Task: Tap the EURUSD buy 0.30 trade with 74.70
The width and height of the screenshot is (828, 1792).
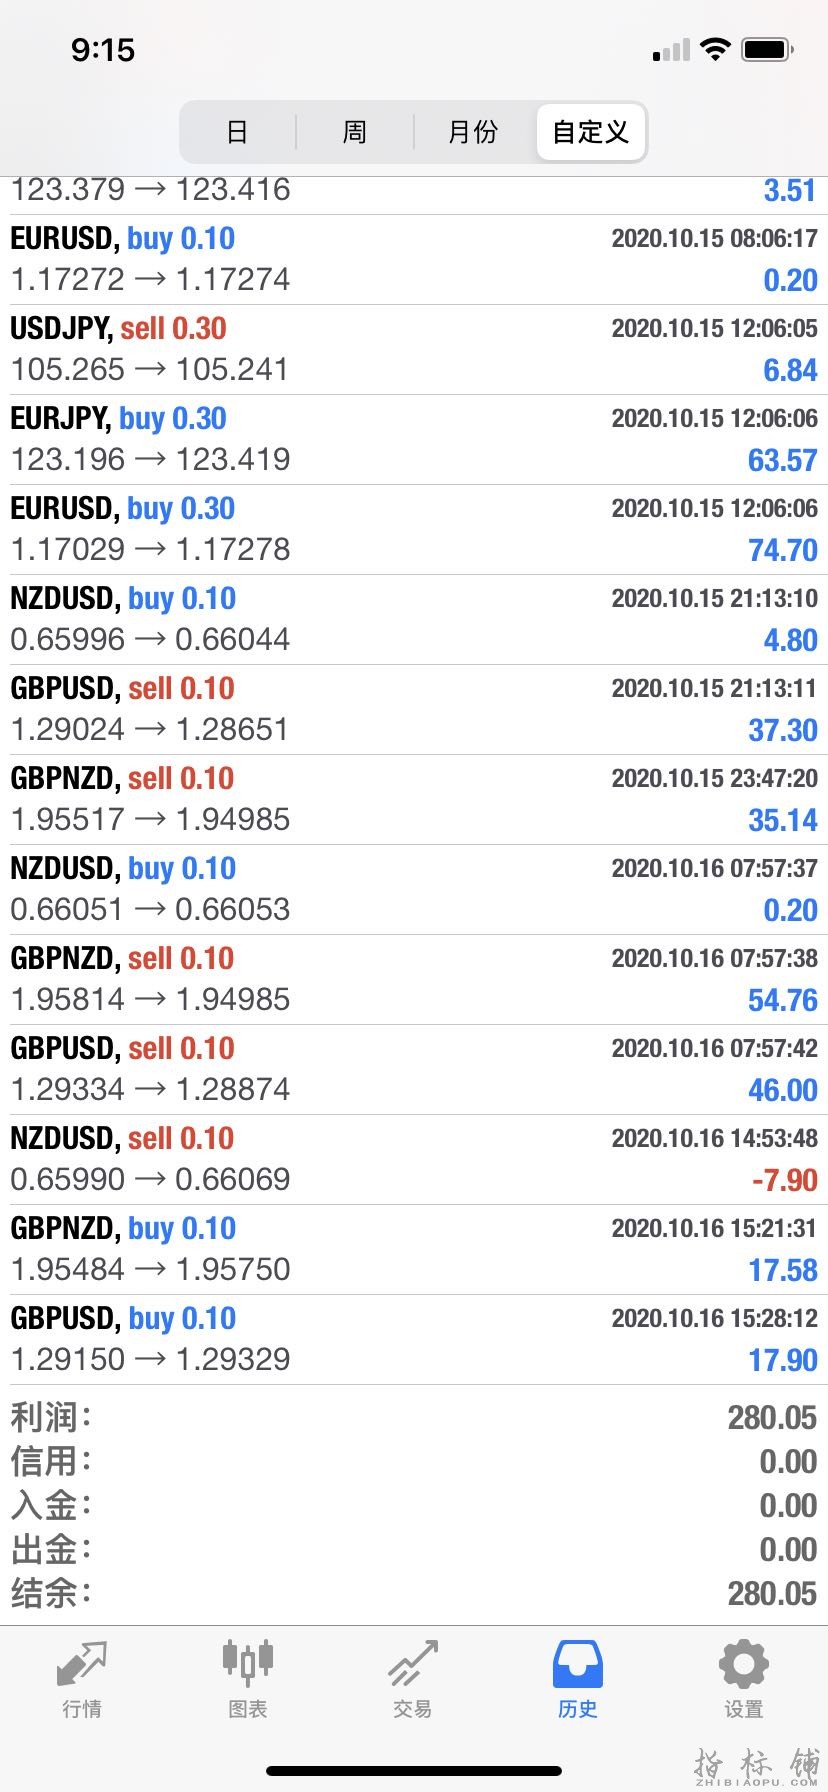Action: click(414, 530)
